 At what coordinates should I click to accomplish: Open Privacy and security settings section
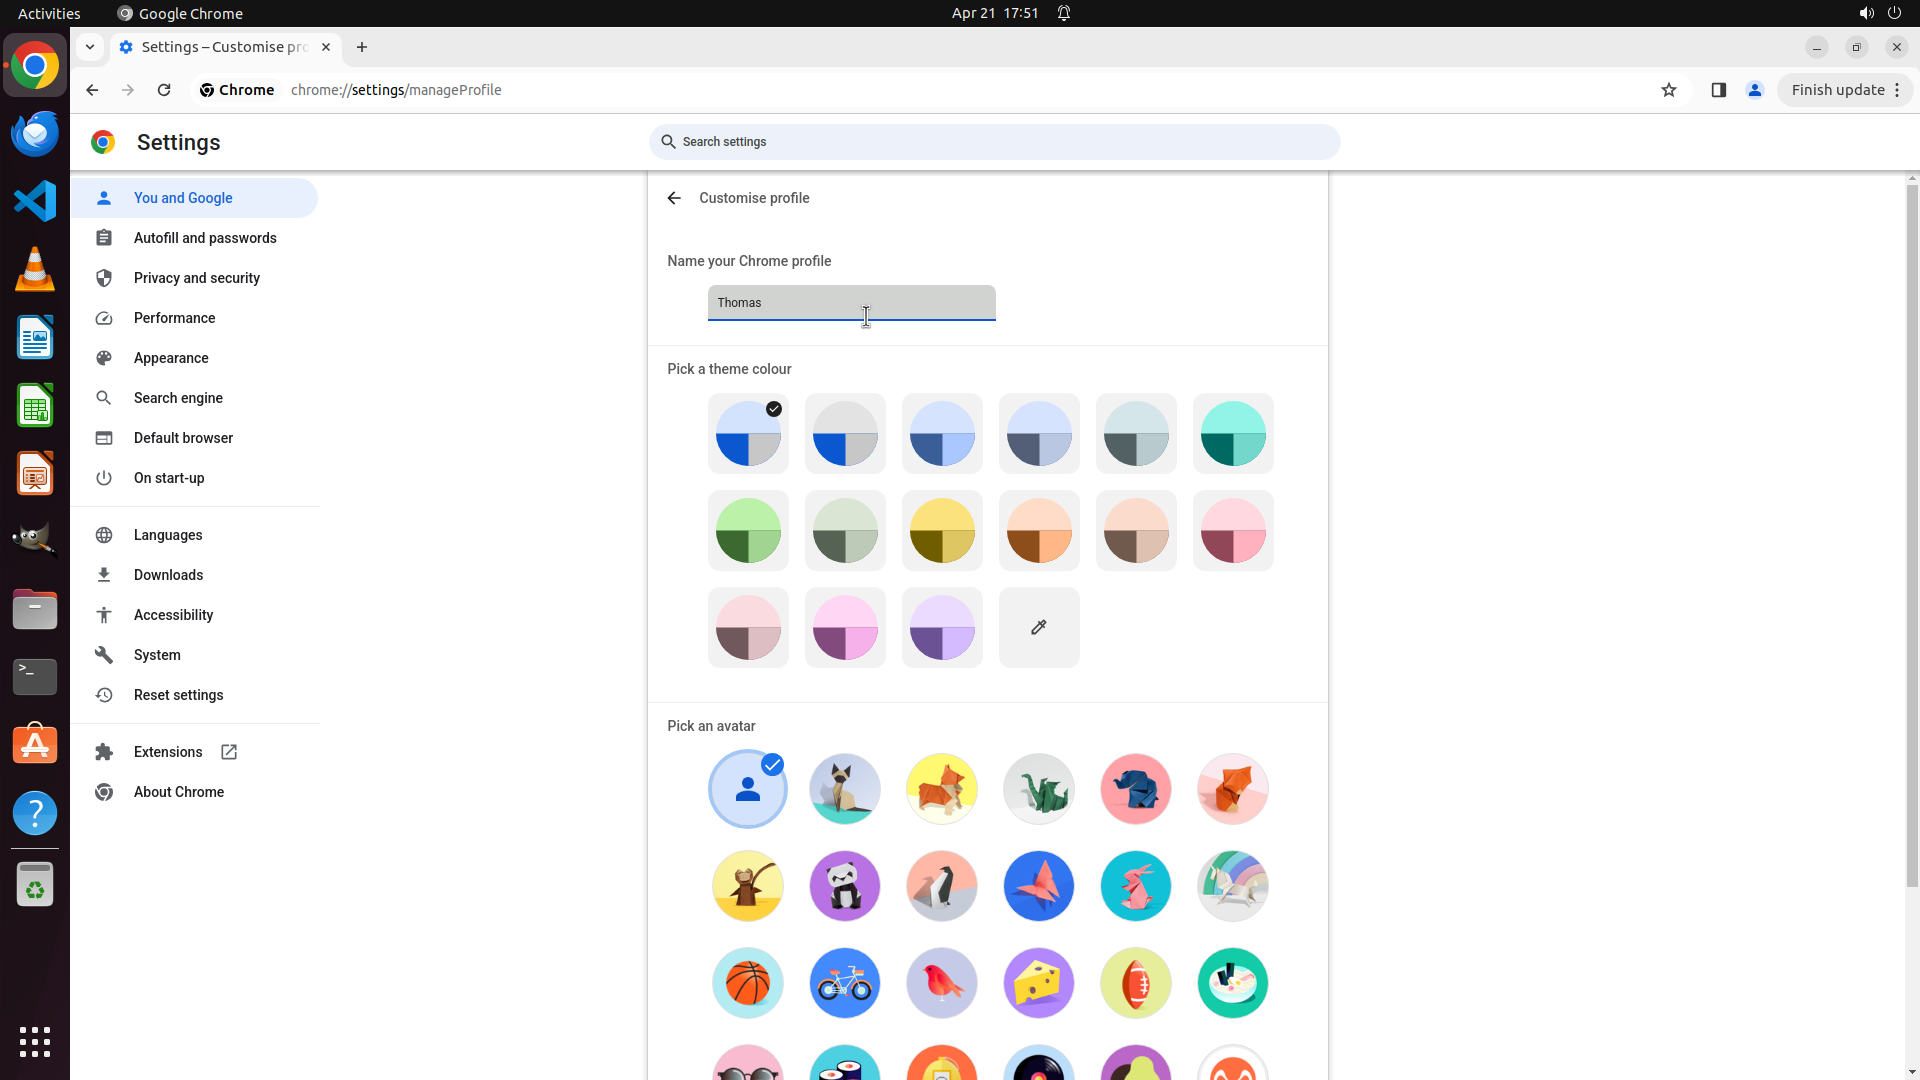pyautogui.click(x=196, y=278)
